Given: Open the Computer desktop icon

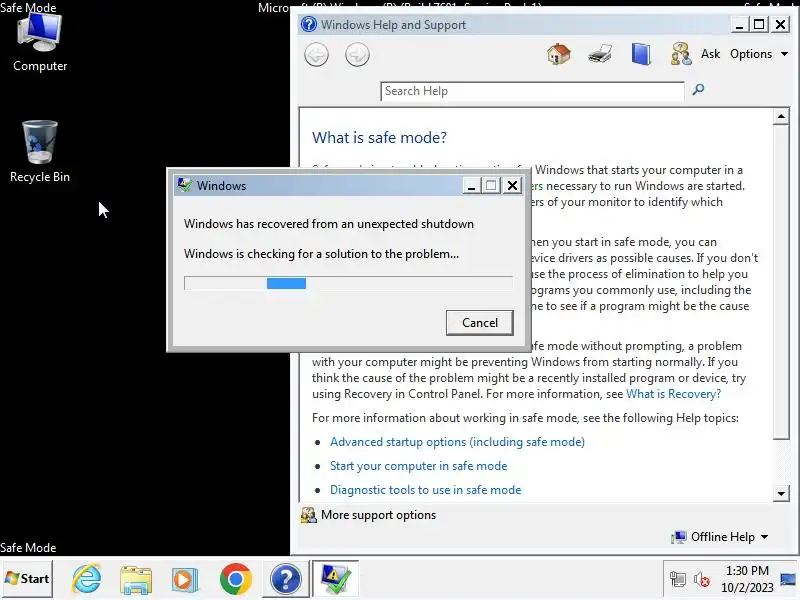Looking at the screenshot, I should tap(40, 43).
